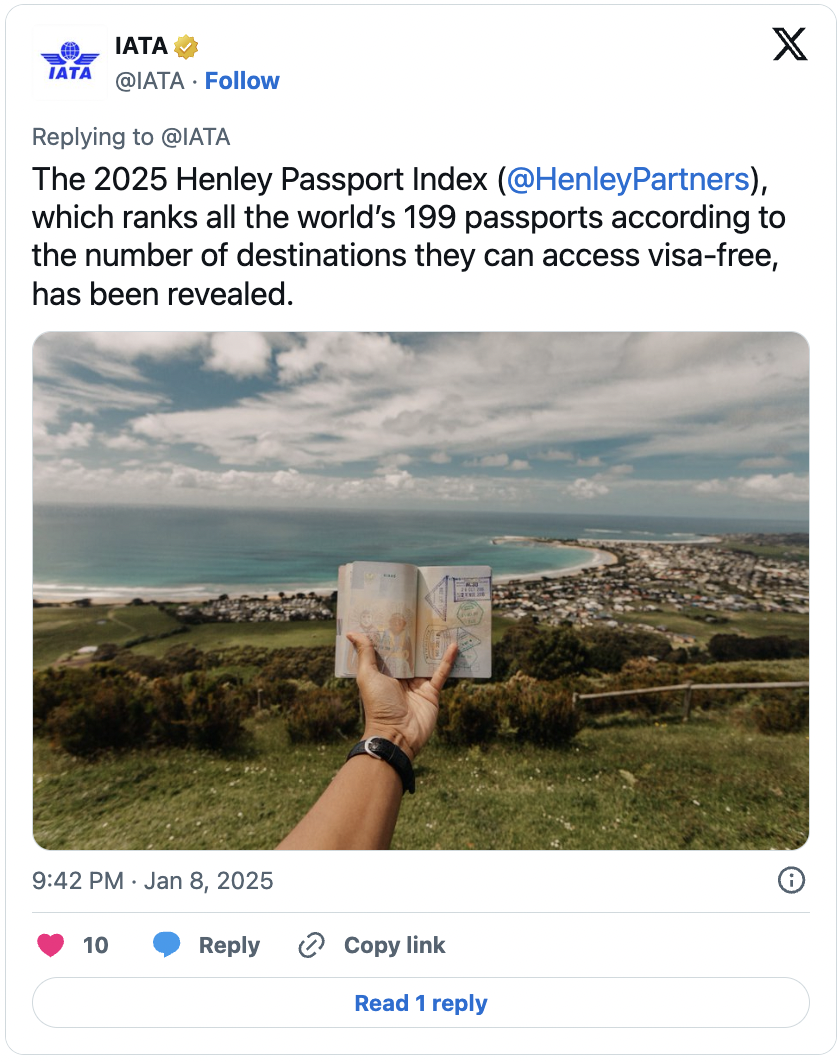Viewport: 838px width, 1062px height.
Task: Click the gold verified badge
Action: [x=186, y=46]
